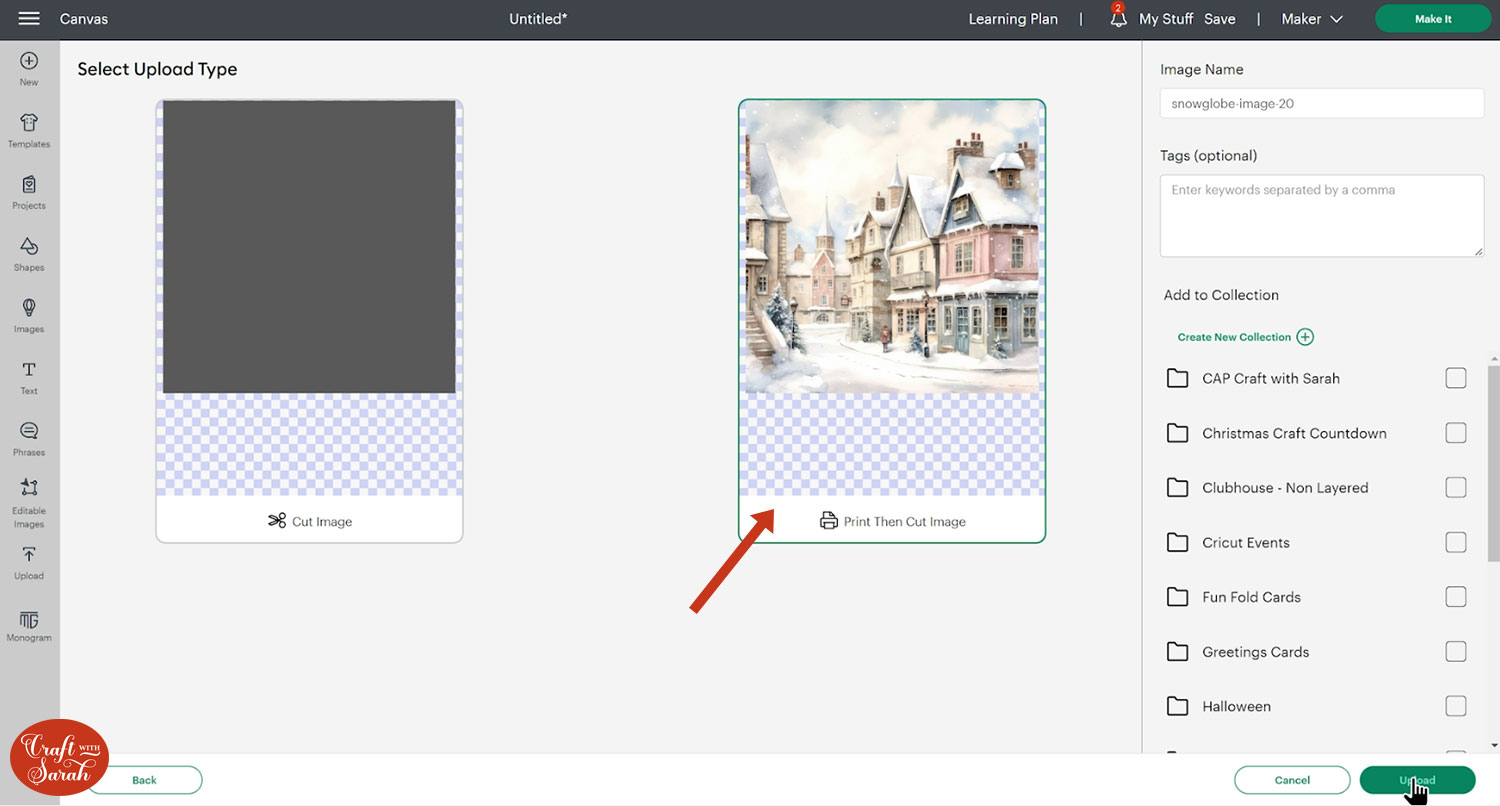Expand the Maker machine dropdown
1500x806 pixels.
tap(1312, 19)
